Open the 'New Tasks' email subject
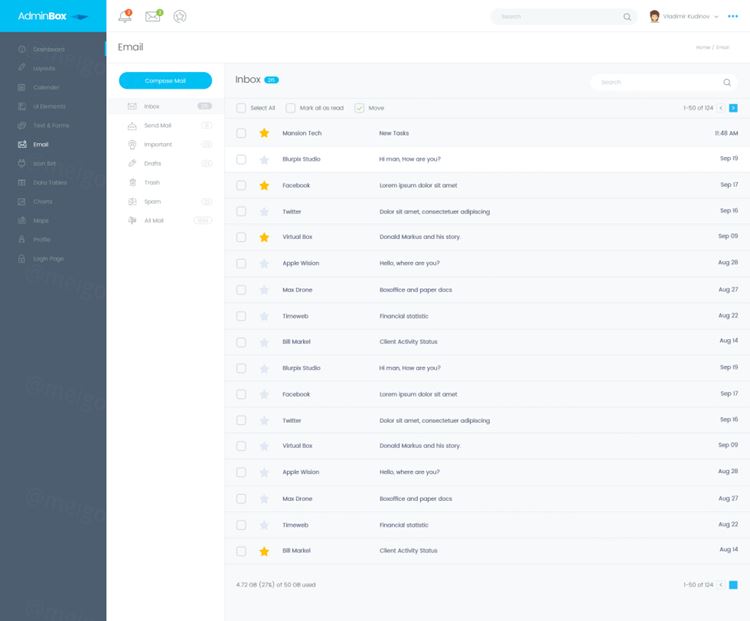The width and height of the screenshot is (750, 621). (x=394, y=133)
